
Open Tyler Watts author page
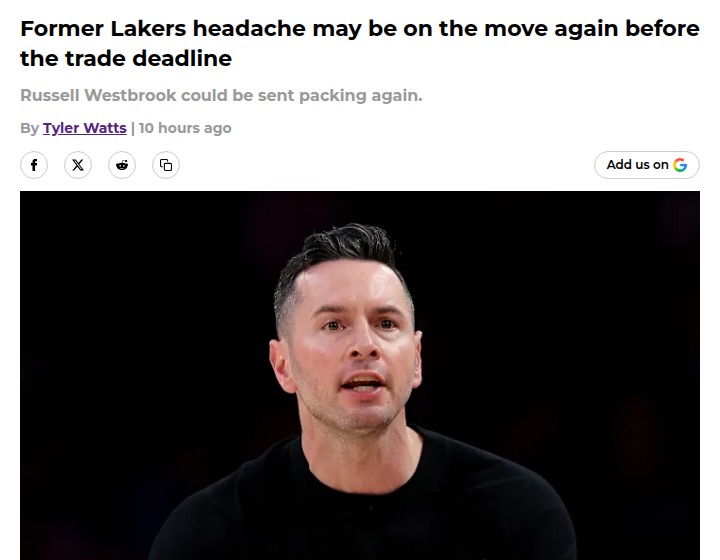(x=84, y=128)
